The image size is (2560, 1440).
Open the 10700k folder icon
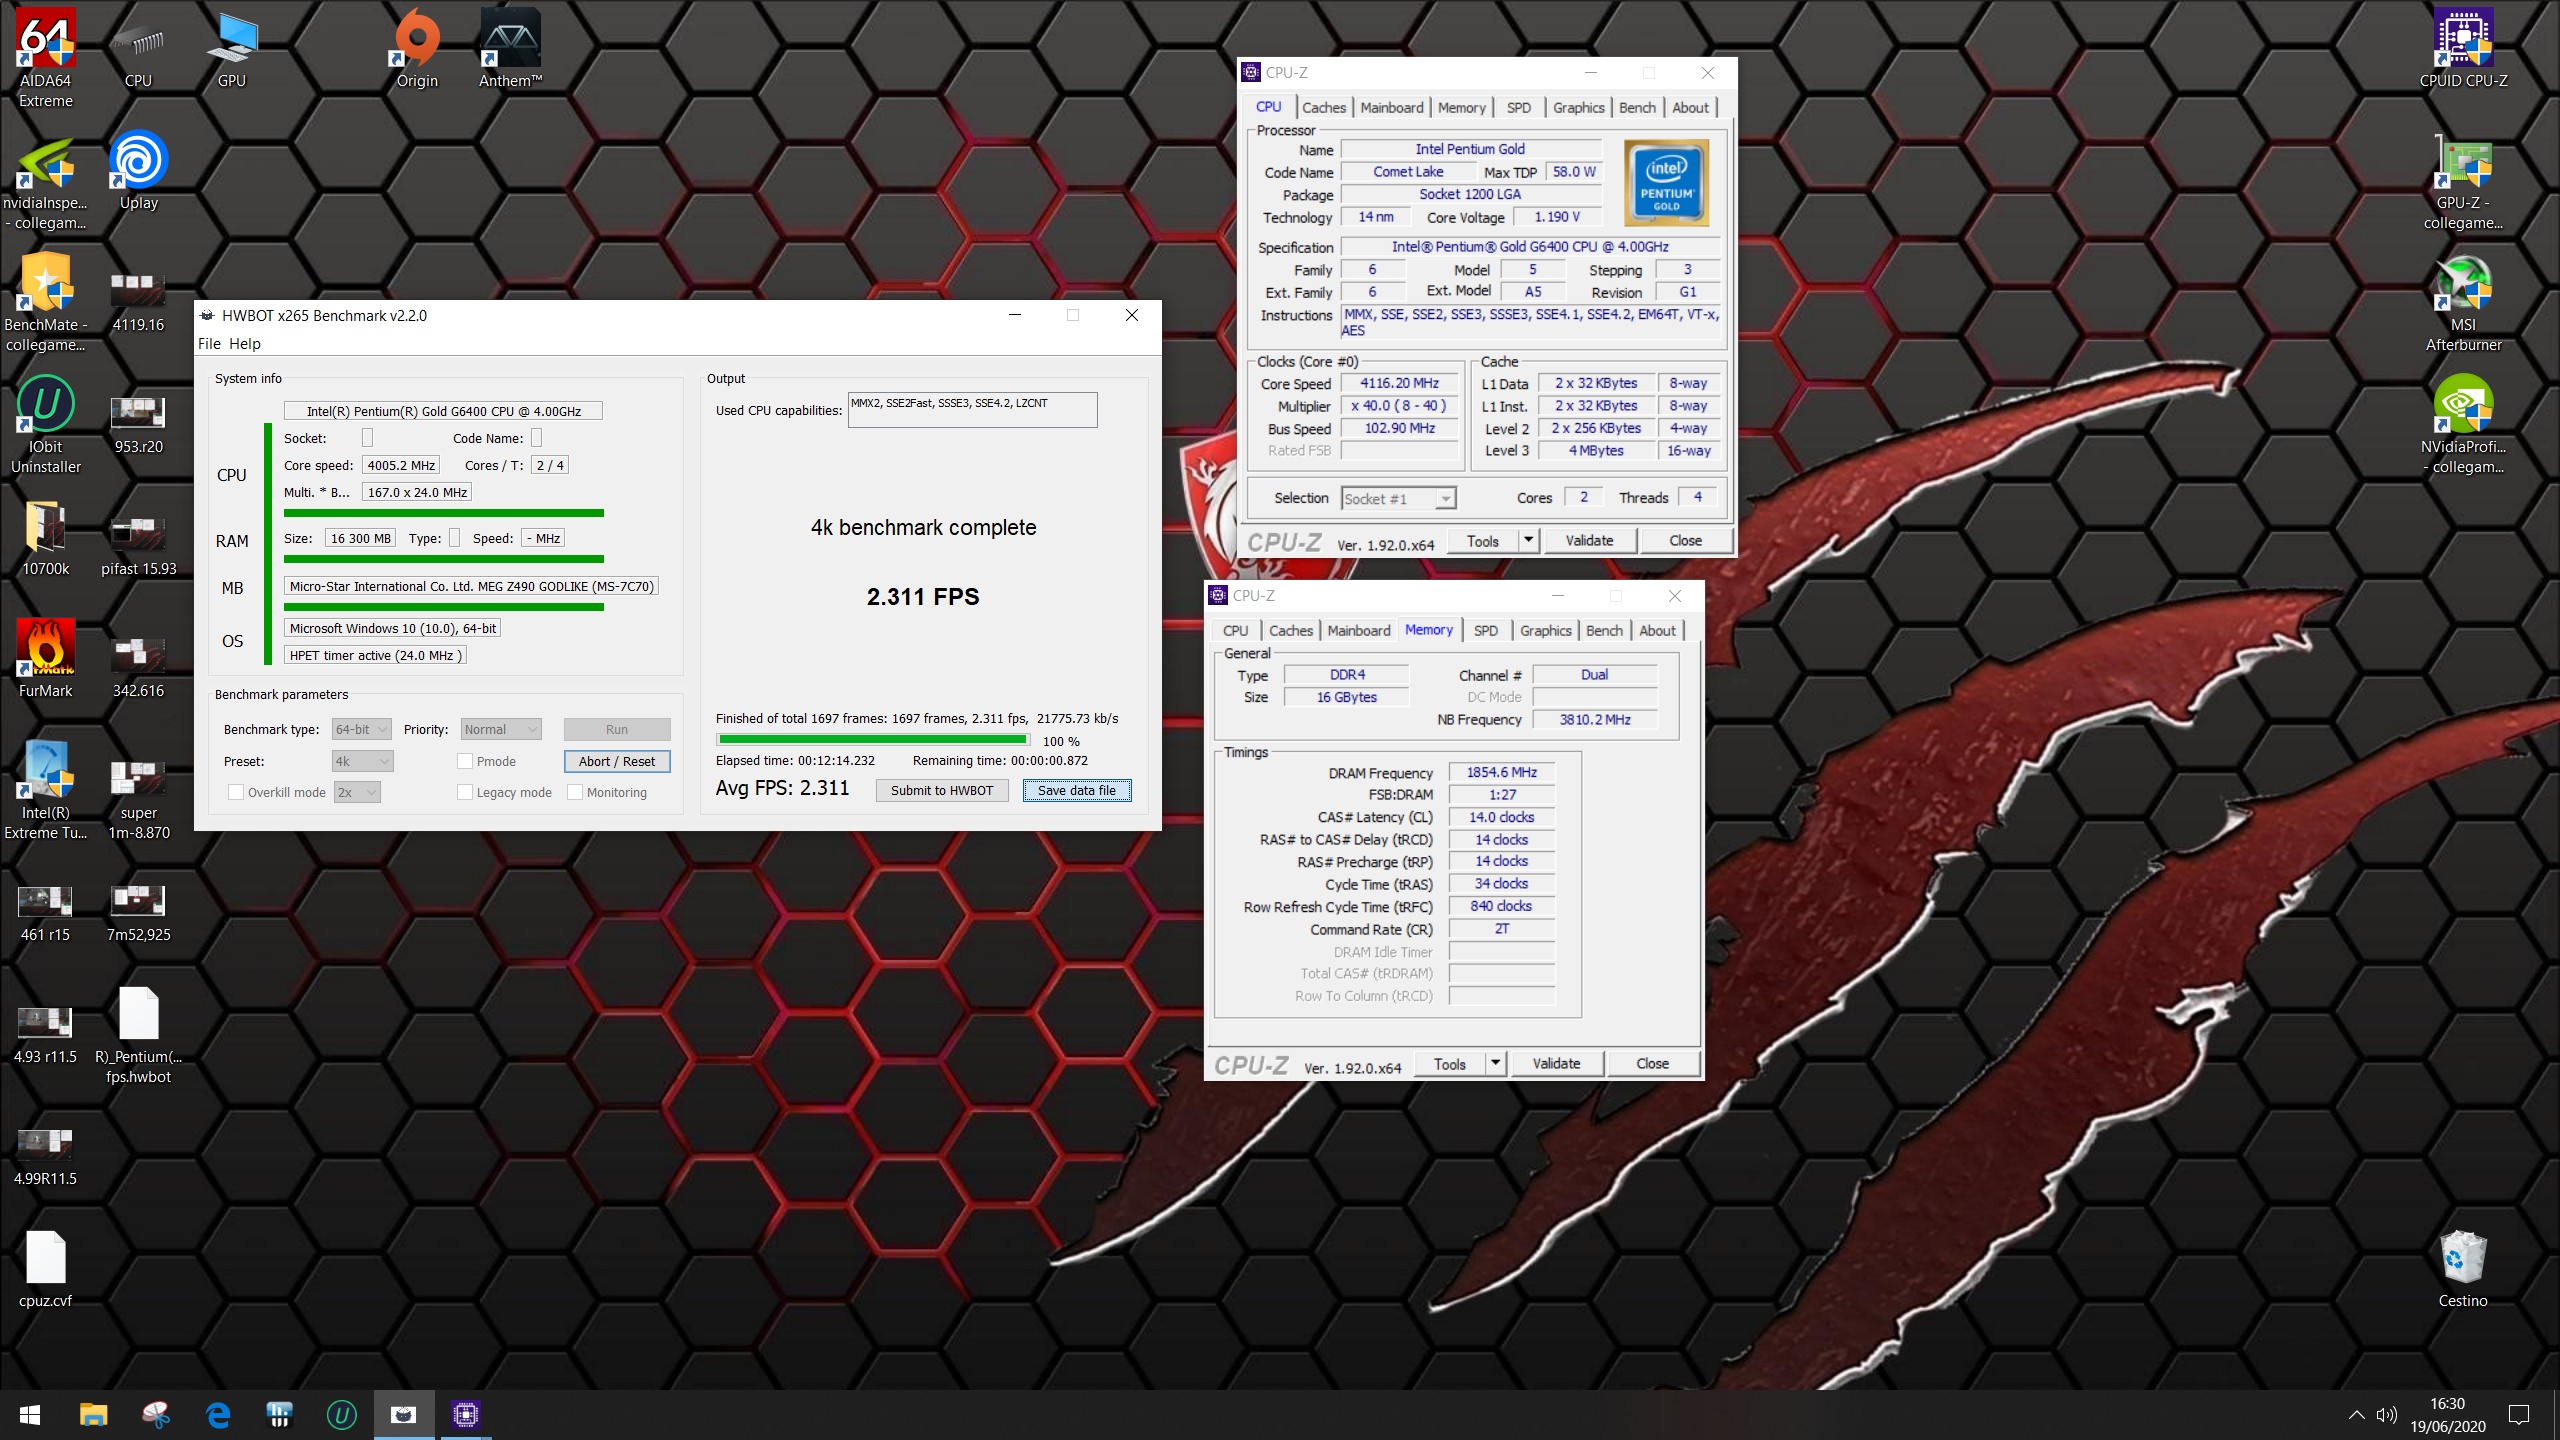tap(46, 538)
